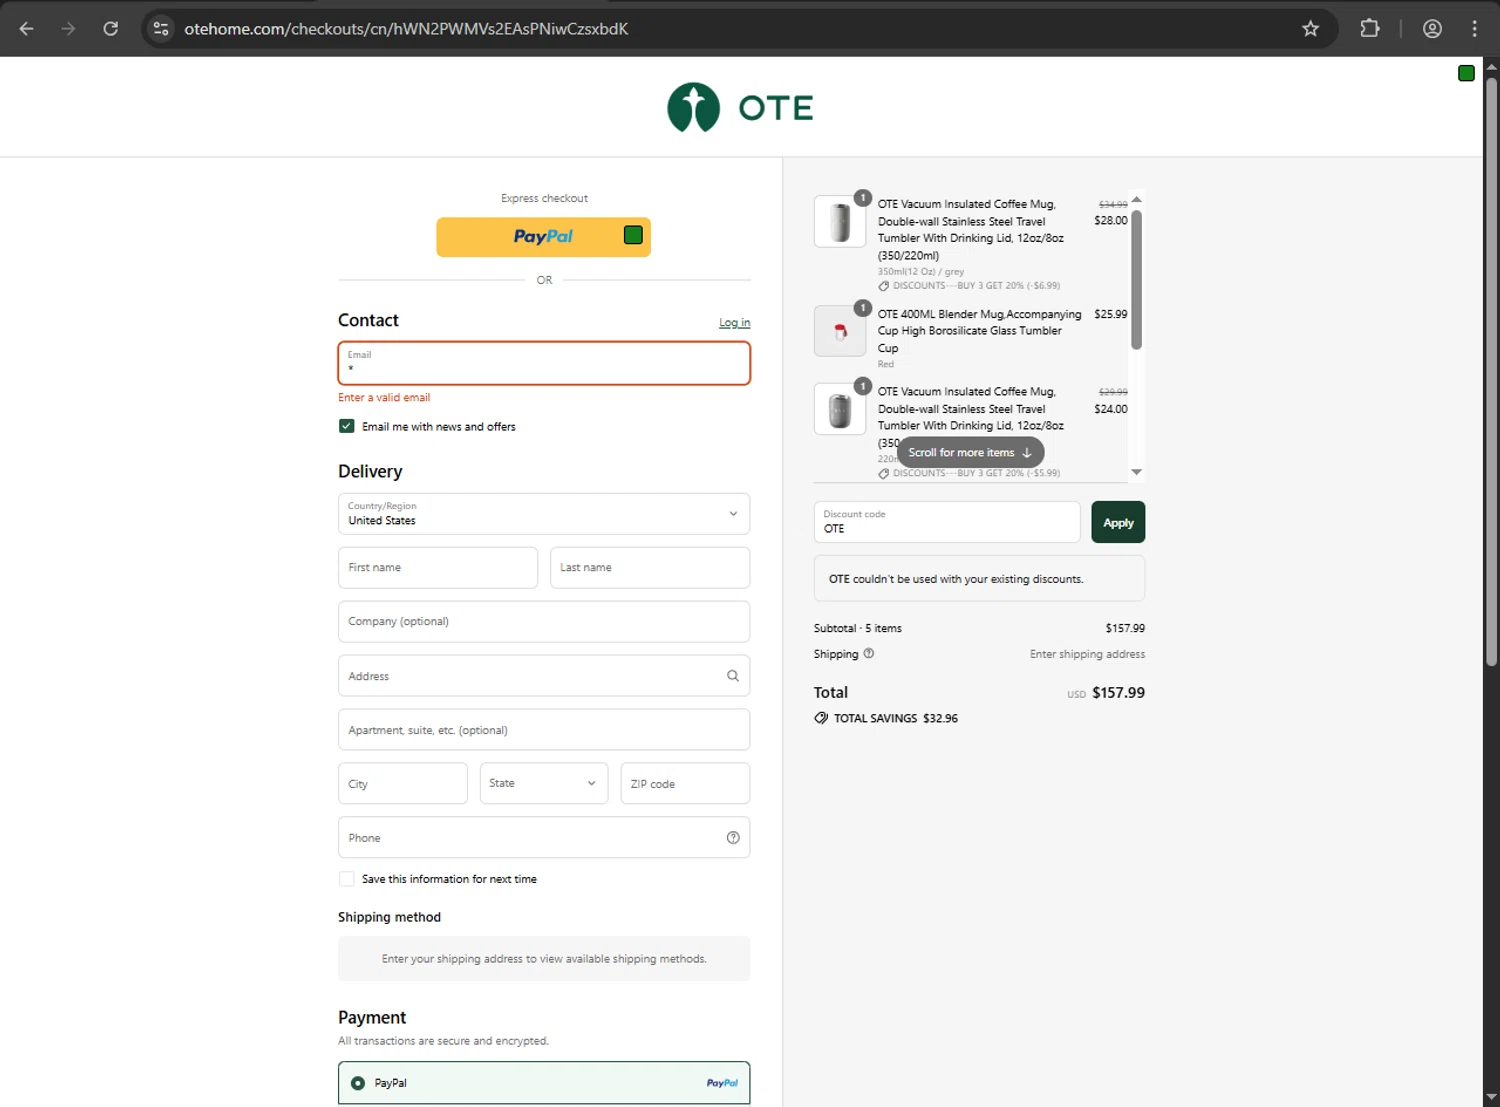Click 'Enter shipping address' shipping text
The width and height of the screenshot is (1500, 1107).
click(x=1087, y=654)
